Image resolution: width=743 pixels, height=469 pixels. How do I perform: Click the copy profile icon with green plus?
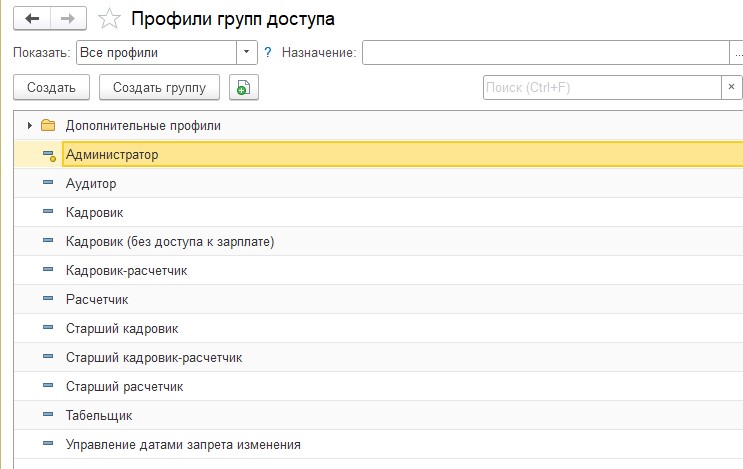click(x=244, y=87)
